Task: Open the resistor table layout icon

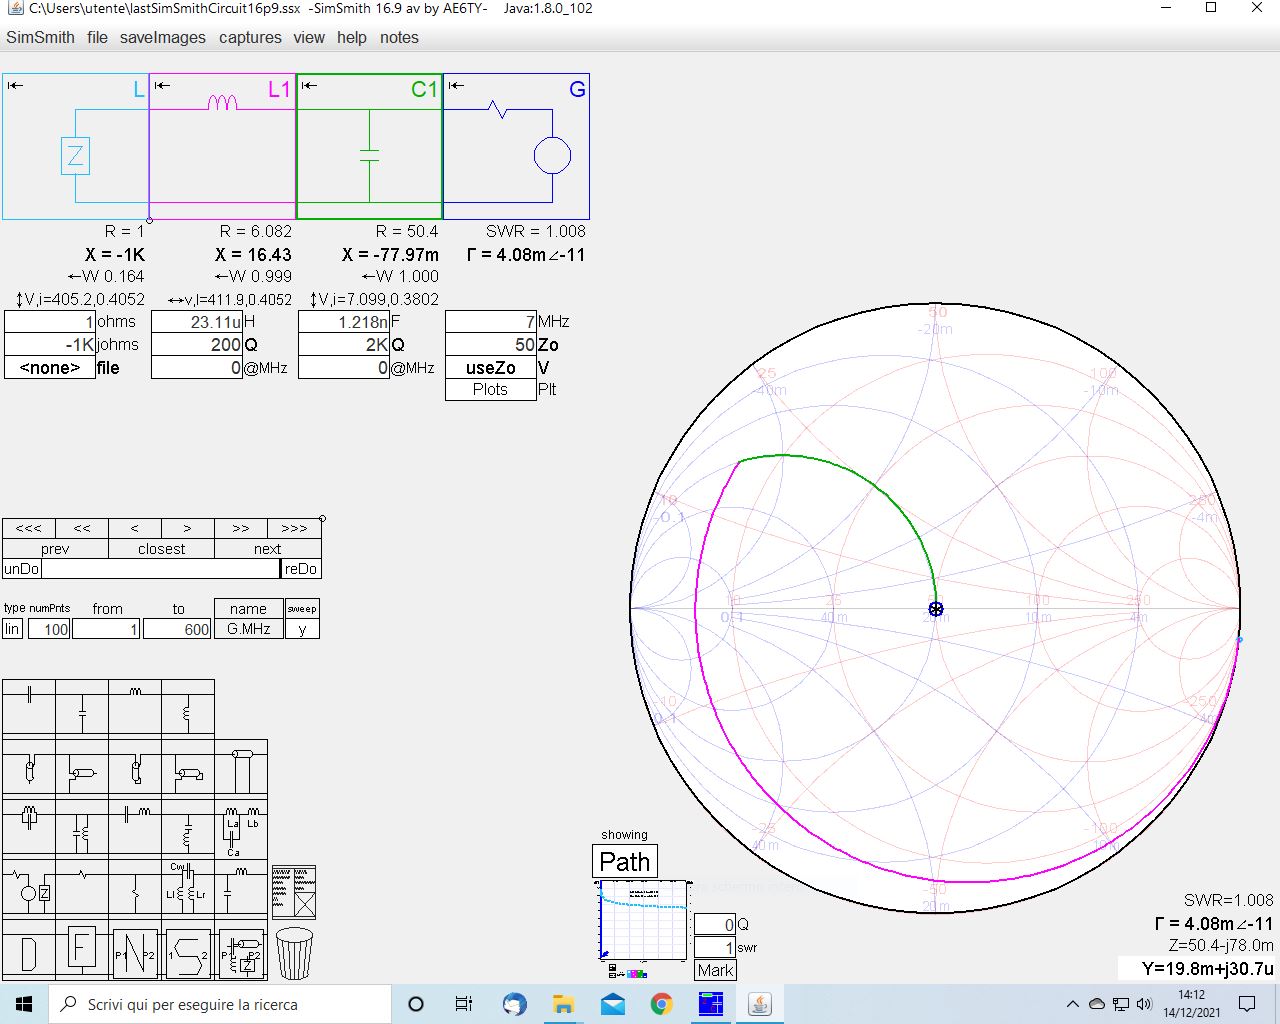Action: [294, 892]
